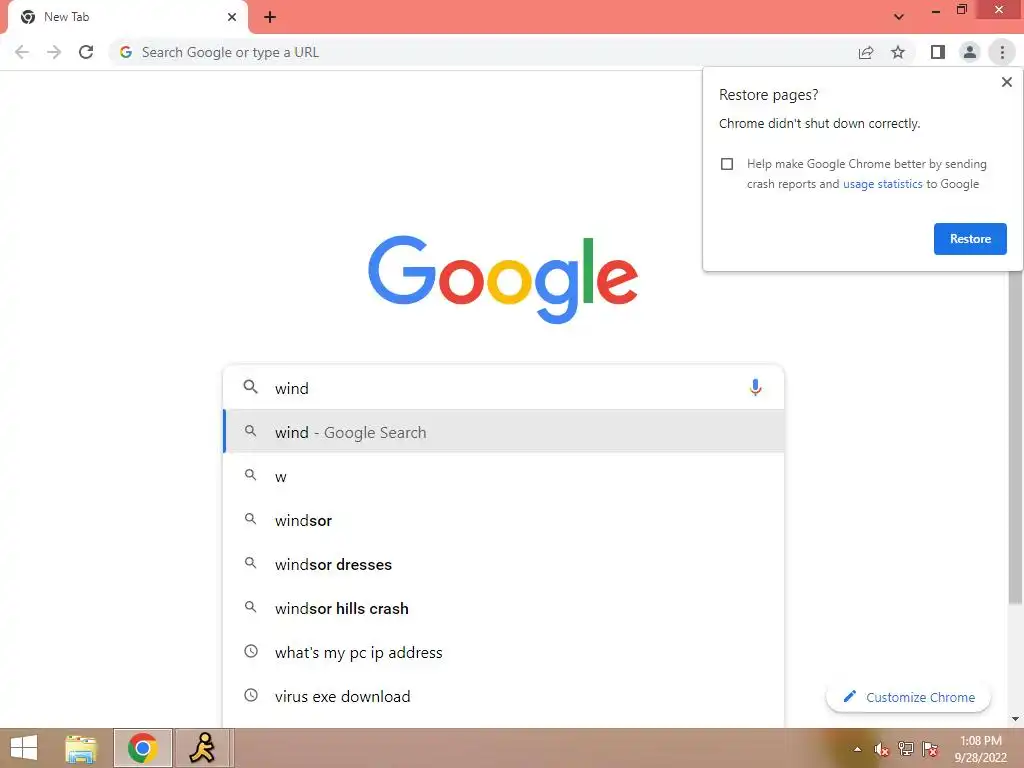This screenshot has width=1024, height=768.
Task: Click the scrollbar down arrow
Action: tap(1015, 719)
